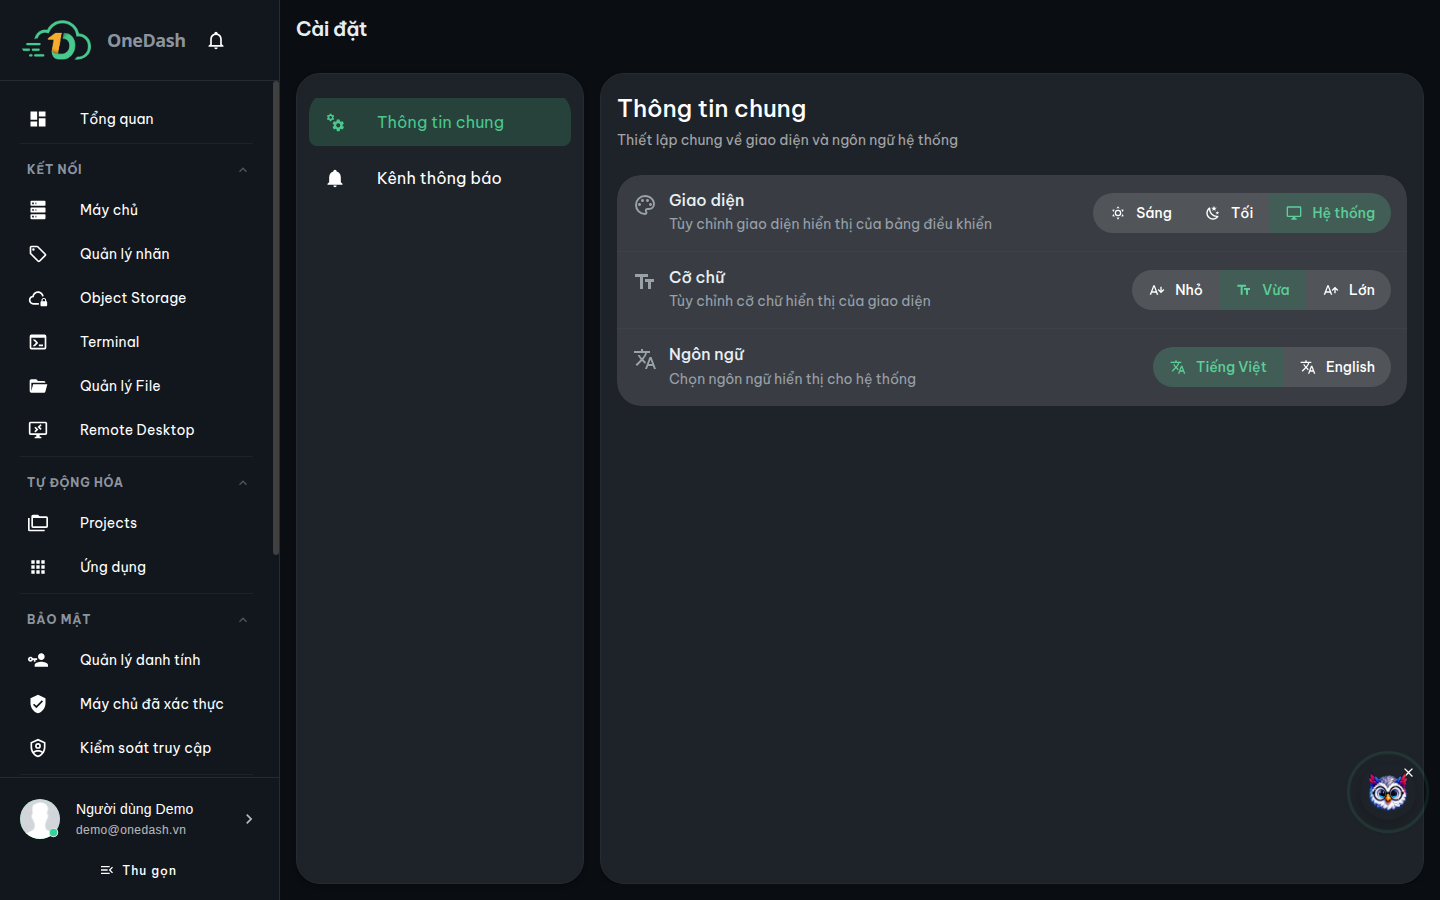
Task: Open Remote Desktop monitor icon
Action: tap(38, 430)
